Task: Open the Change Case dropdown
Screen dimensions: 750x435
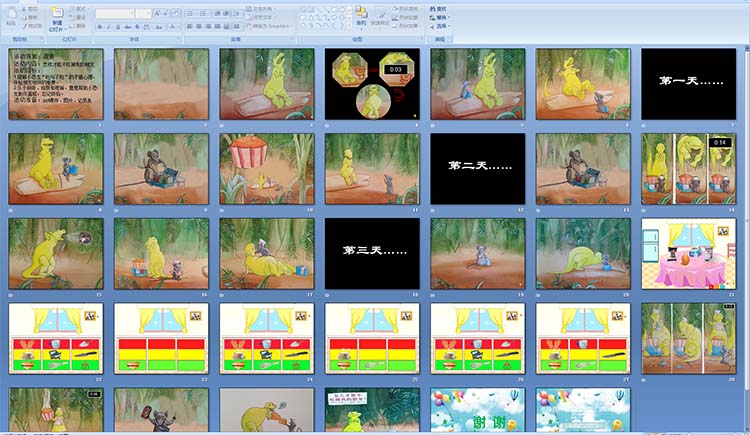Action: coord(159,27)
